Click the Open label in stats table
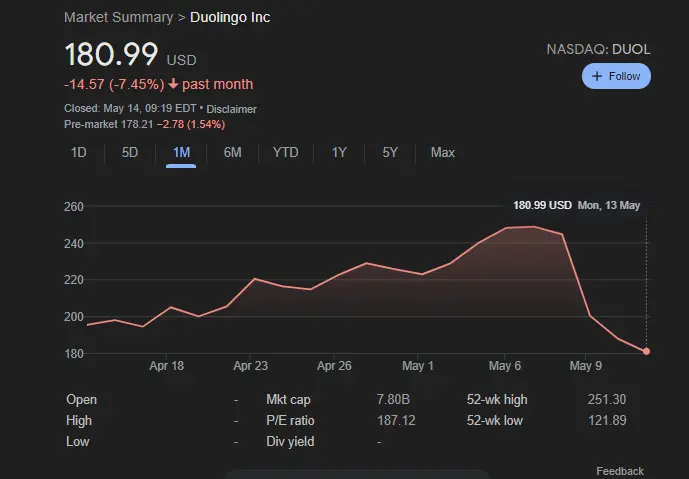689x479 pixels. [81, 399]
